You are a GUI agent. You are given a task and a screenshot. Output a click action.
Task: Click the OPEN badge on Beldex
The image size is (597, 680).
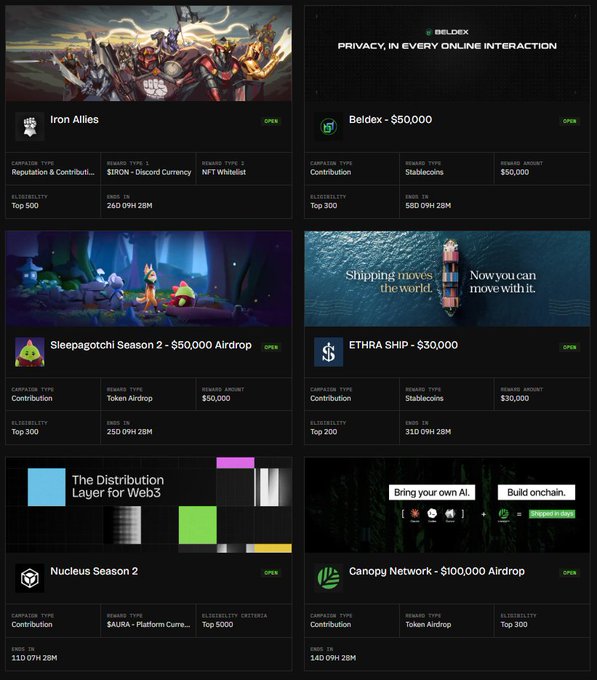[x=570, y=121]
